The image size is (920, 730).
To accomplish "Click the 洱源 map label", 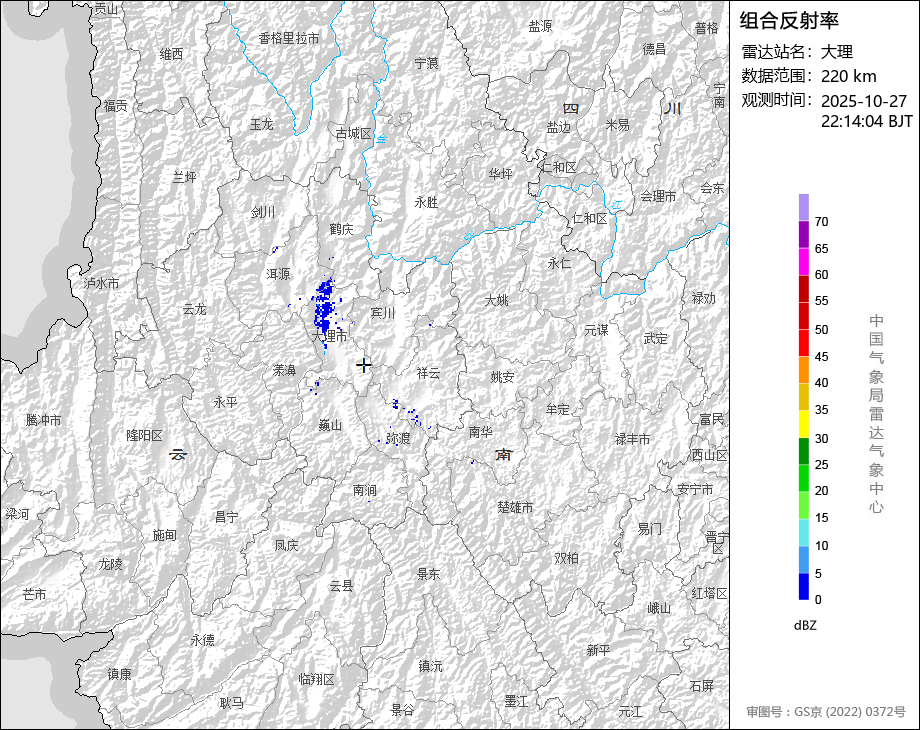I will pyautogui.click(x=278, y=274).
